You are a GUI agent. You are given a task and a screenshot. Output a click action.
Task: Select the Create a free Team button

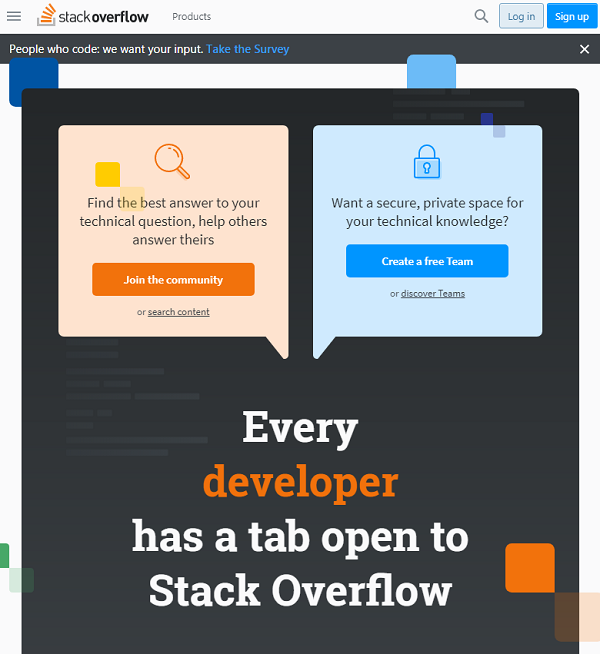pos(427,261)
